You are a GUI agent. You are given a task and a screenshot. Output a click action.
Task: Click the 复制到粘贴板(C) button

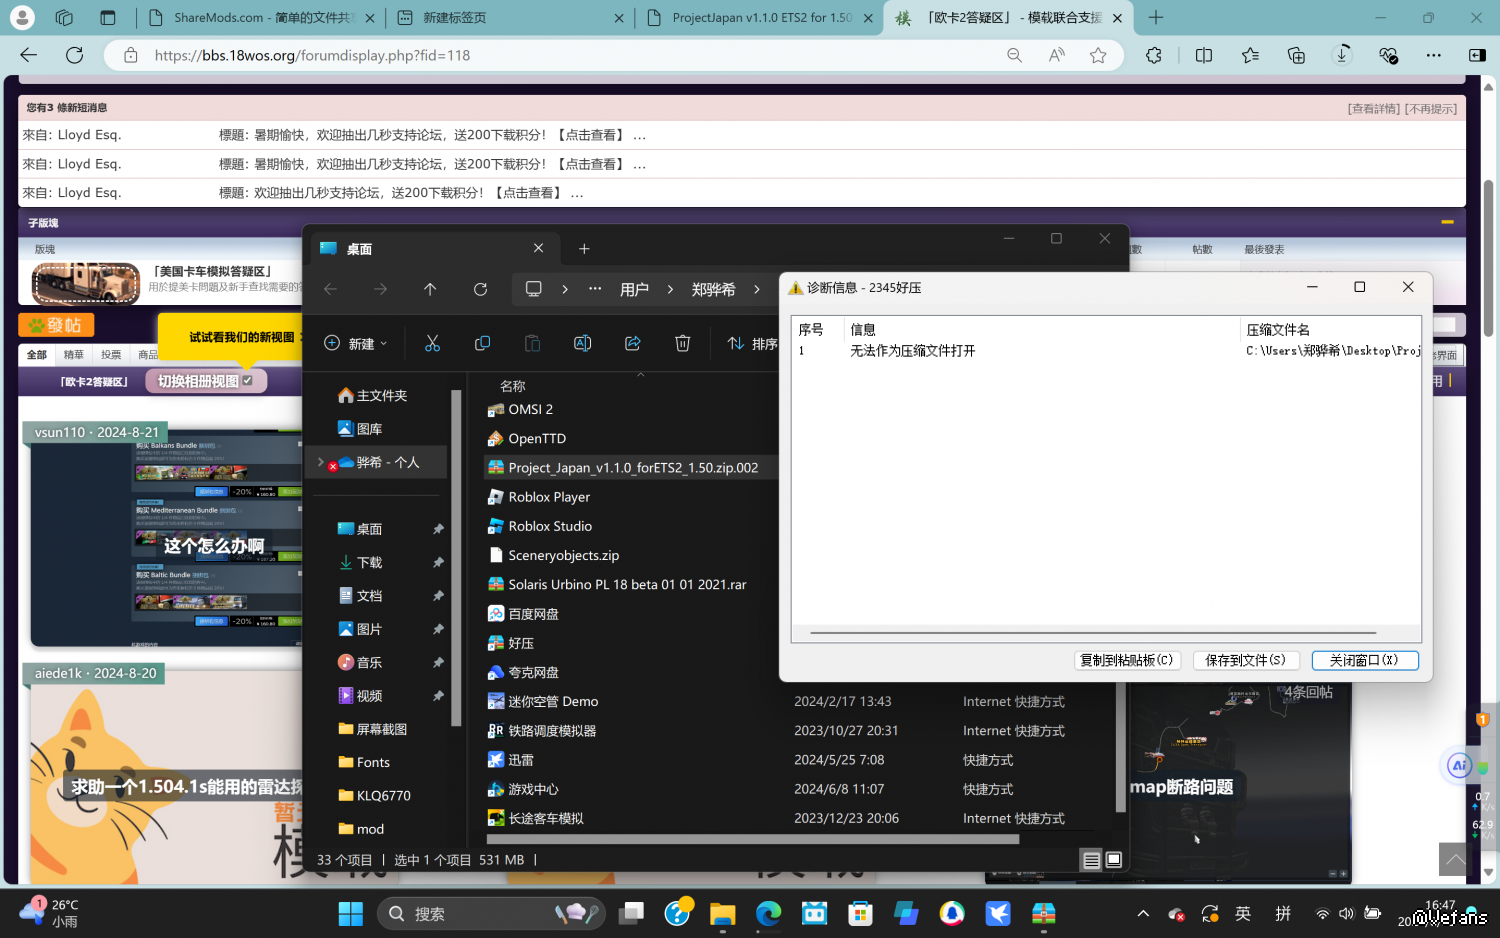pos(1127,660)
